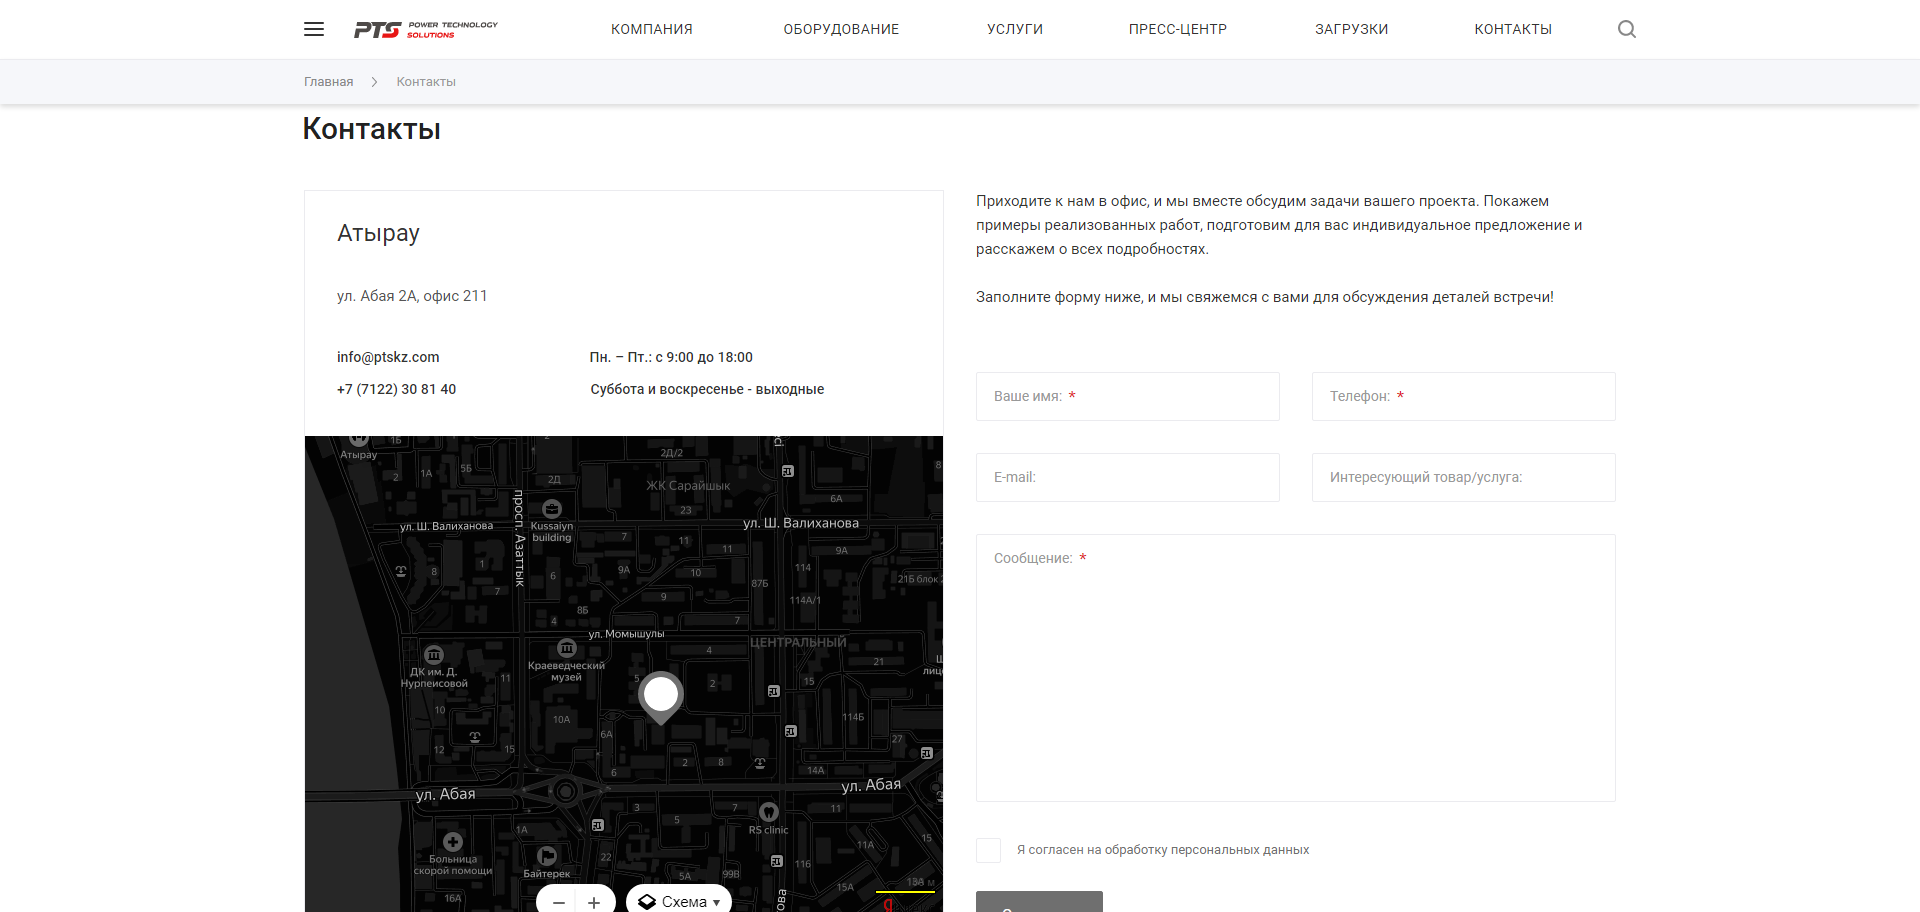Click the fountain icon near building 8
This screenshot has width=1920, height=912.
(x=401, y=571)
